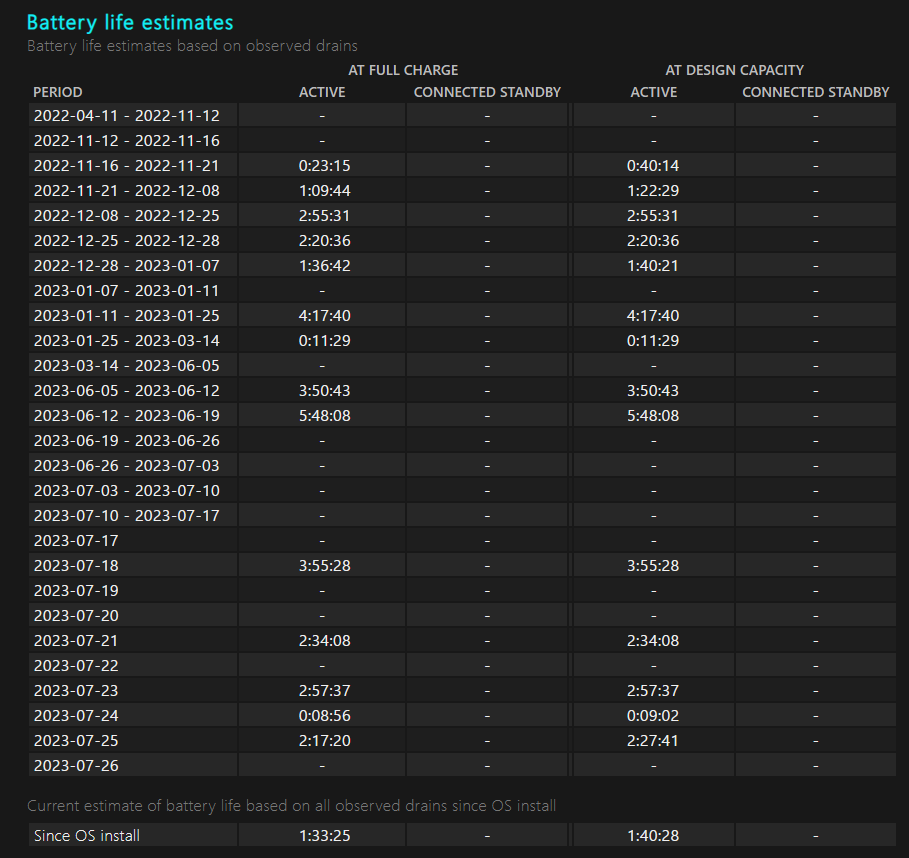
Task: Click the "2023-07-25" period row label
Action: click(76, 740)
